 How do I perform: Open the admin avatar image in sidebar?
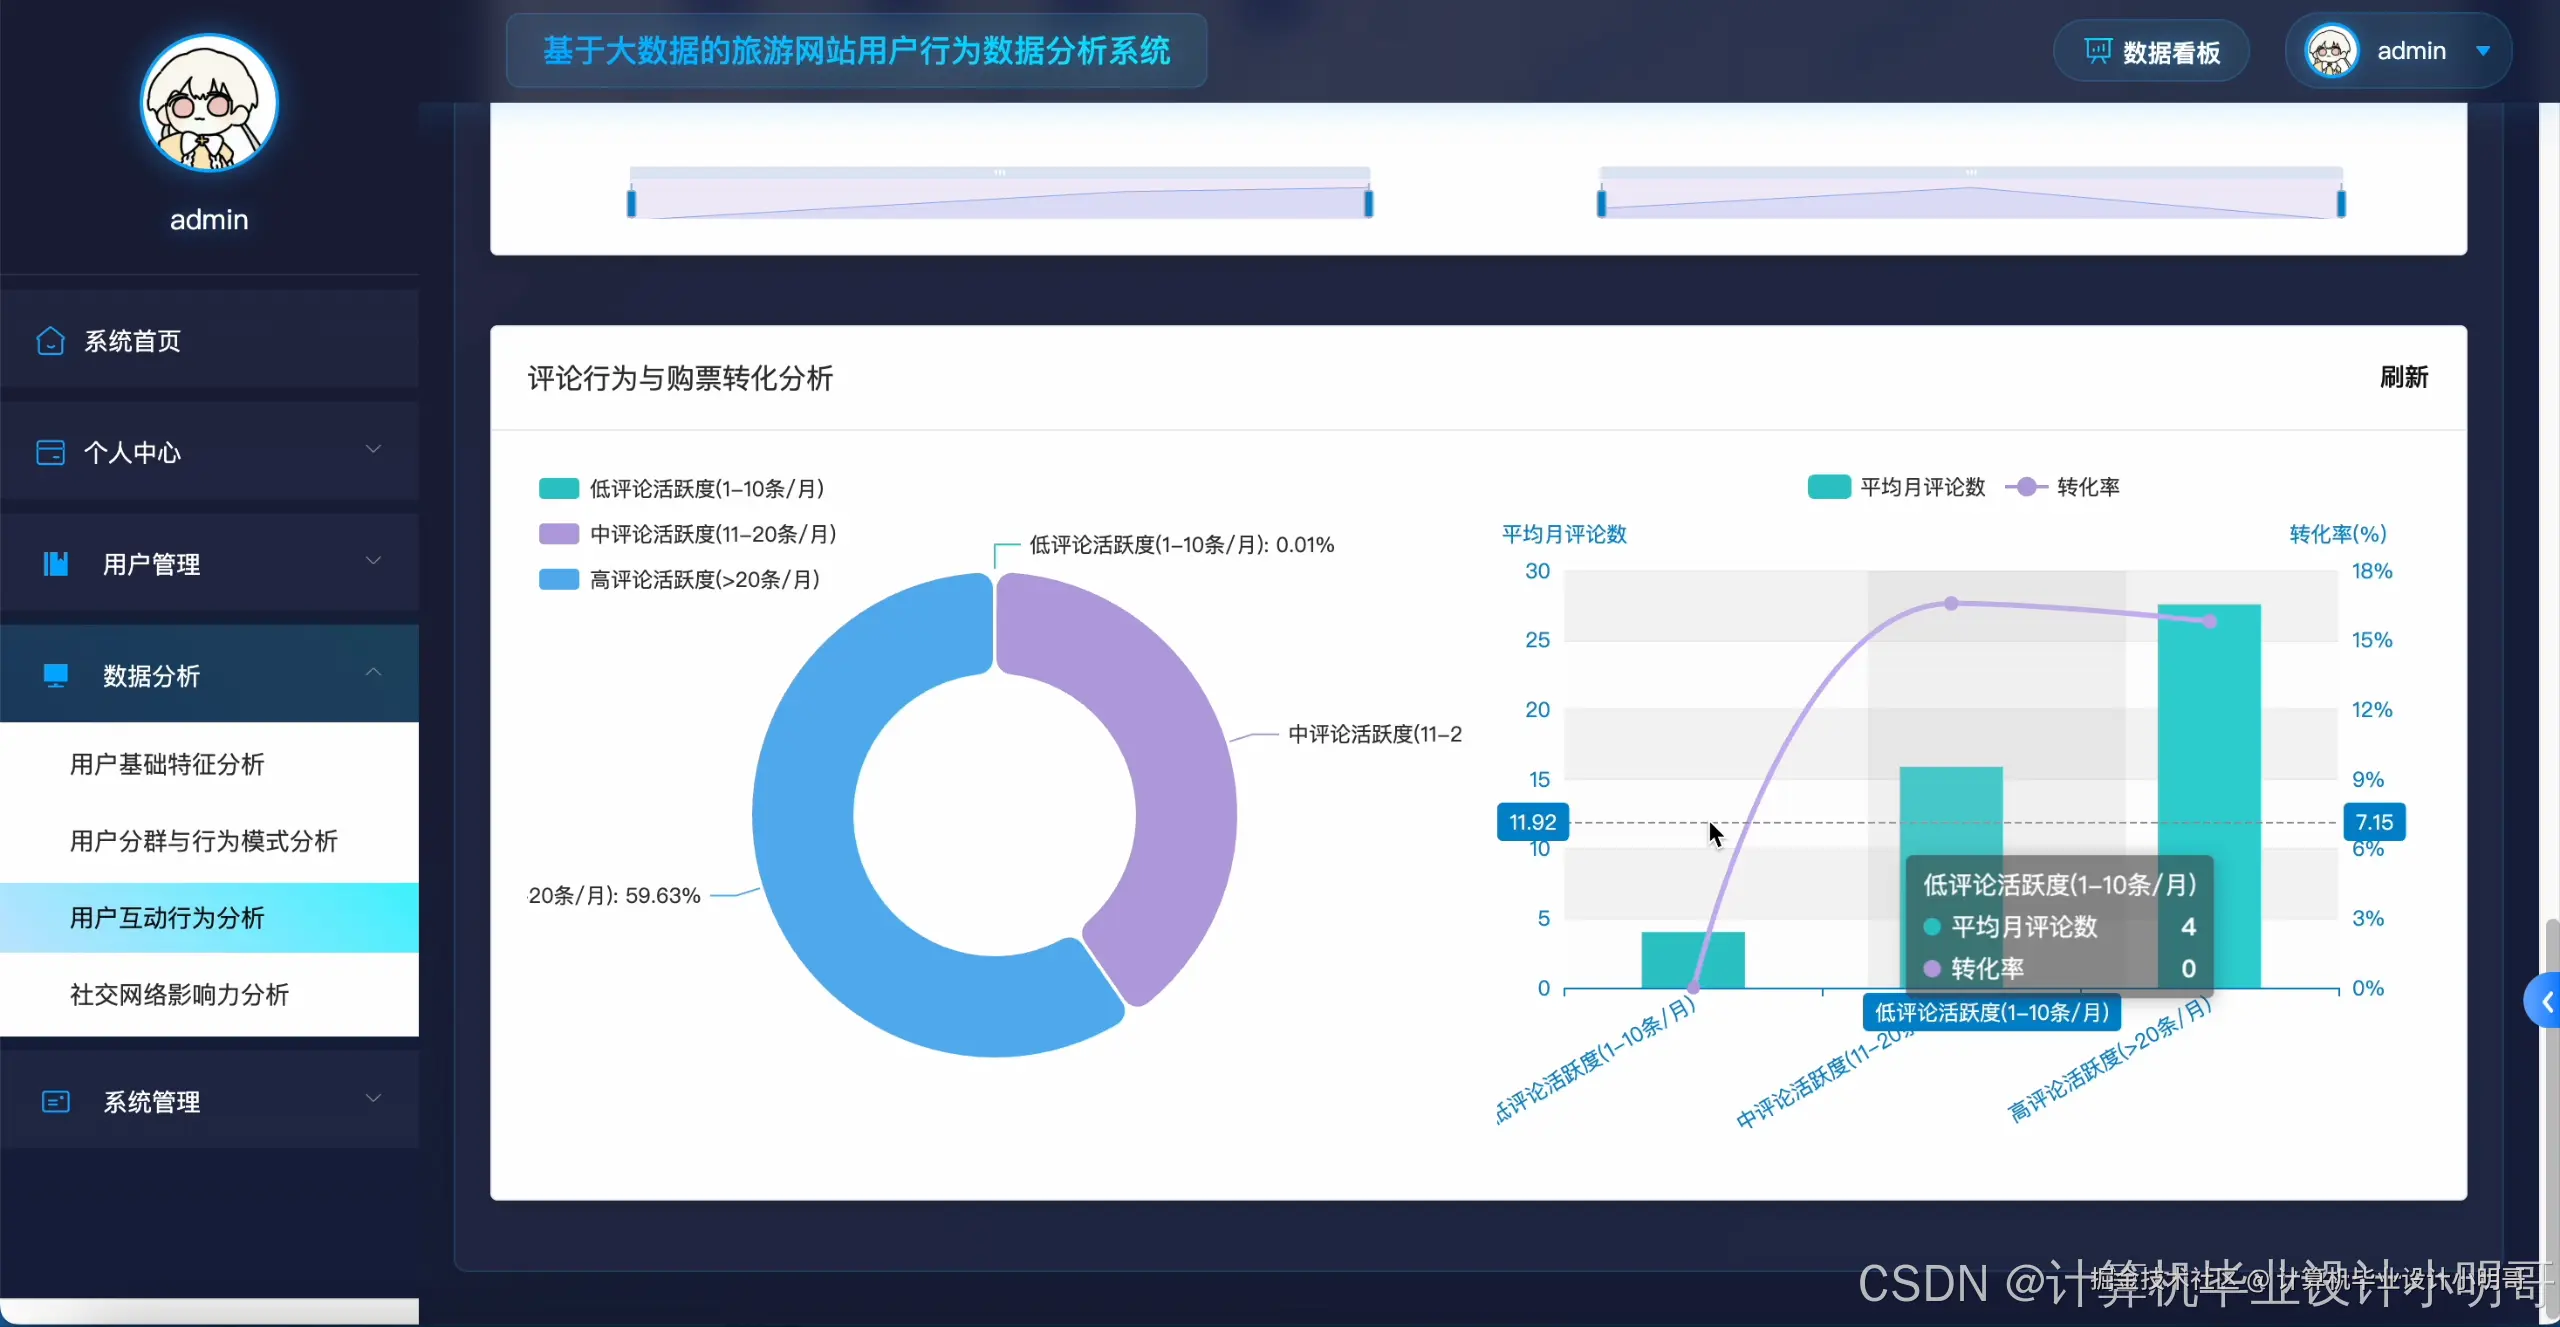click(208, 103)
